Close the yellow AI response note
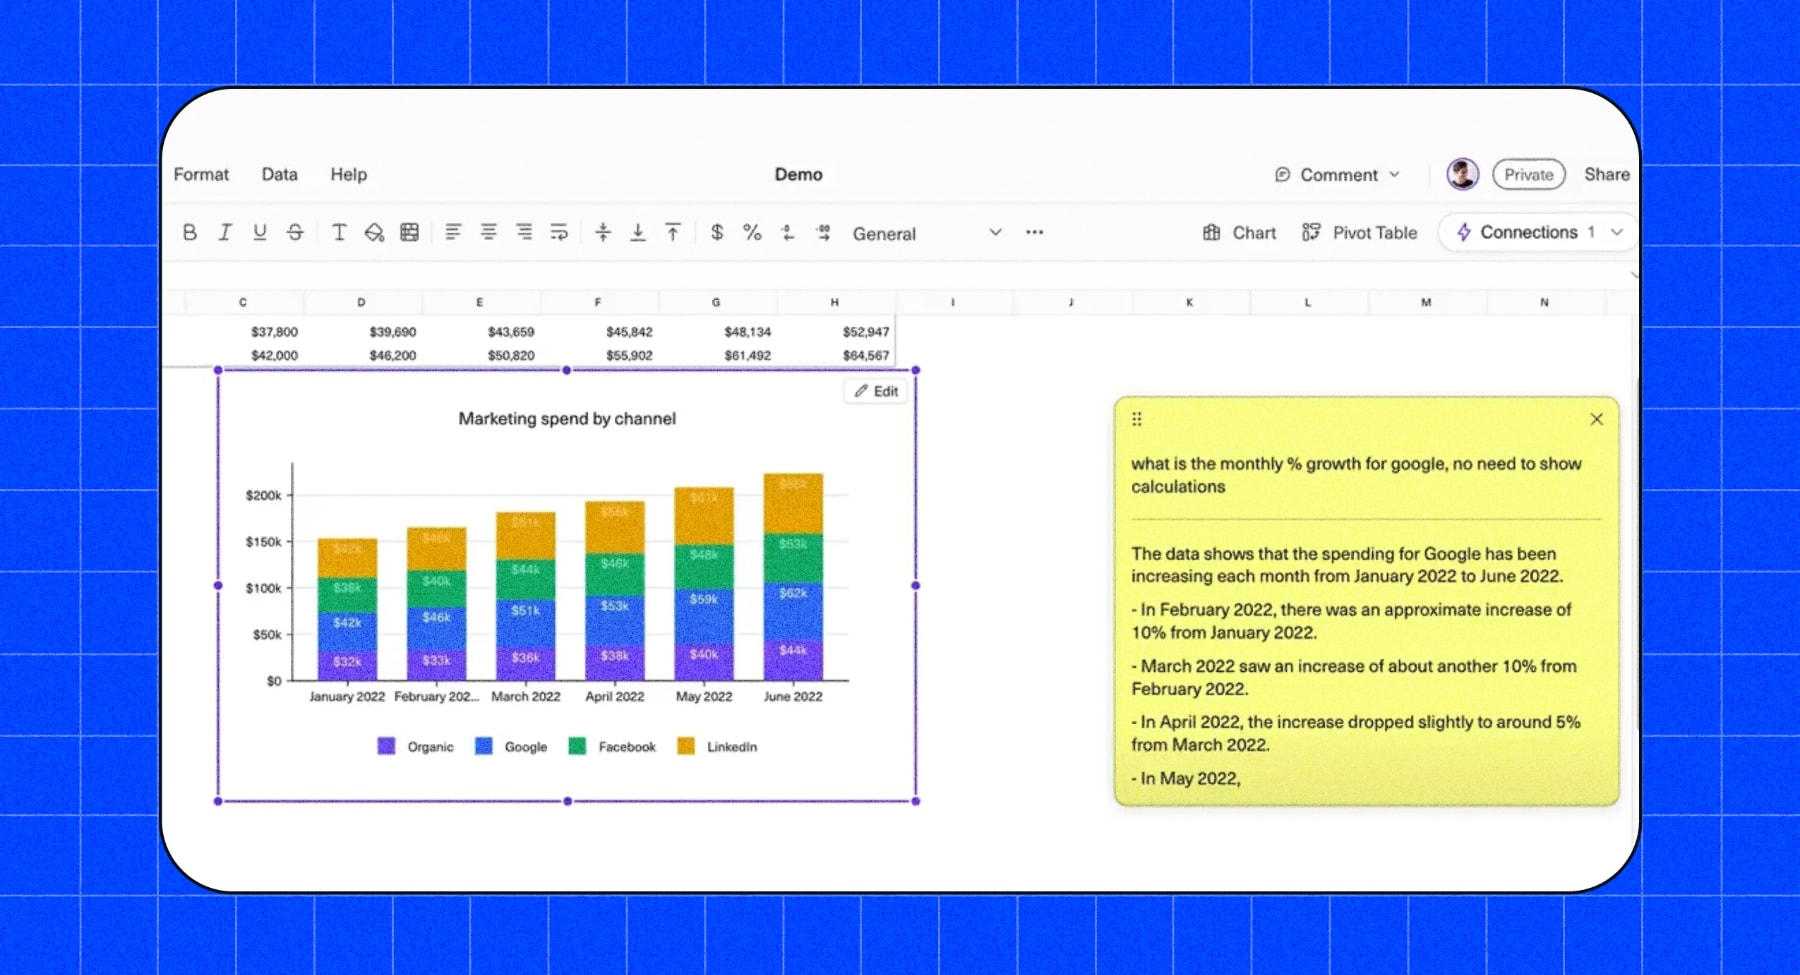The image size is (1800, 975). coord(1596,419)
